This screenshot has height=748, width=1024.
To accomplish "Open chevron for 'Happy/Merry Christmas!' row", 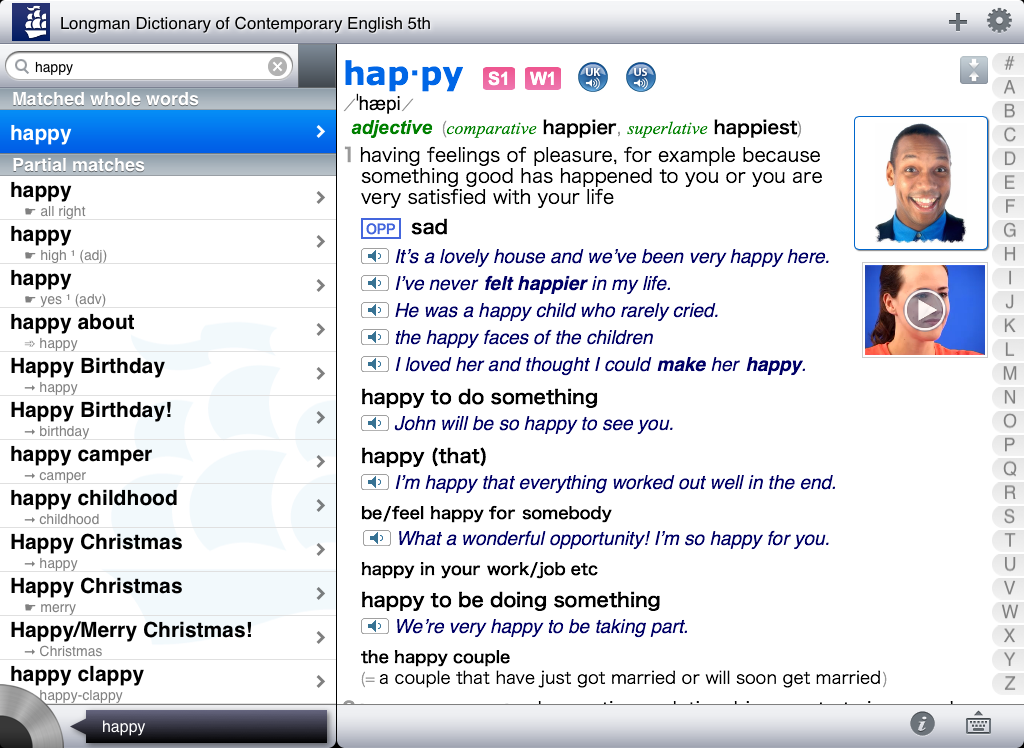I will coord(321,638).
